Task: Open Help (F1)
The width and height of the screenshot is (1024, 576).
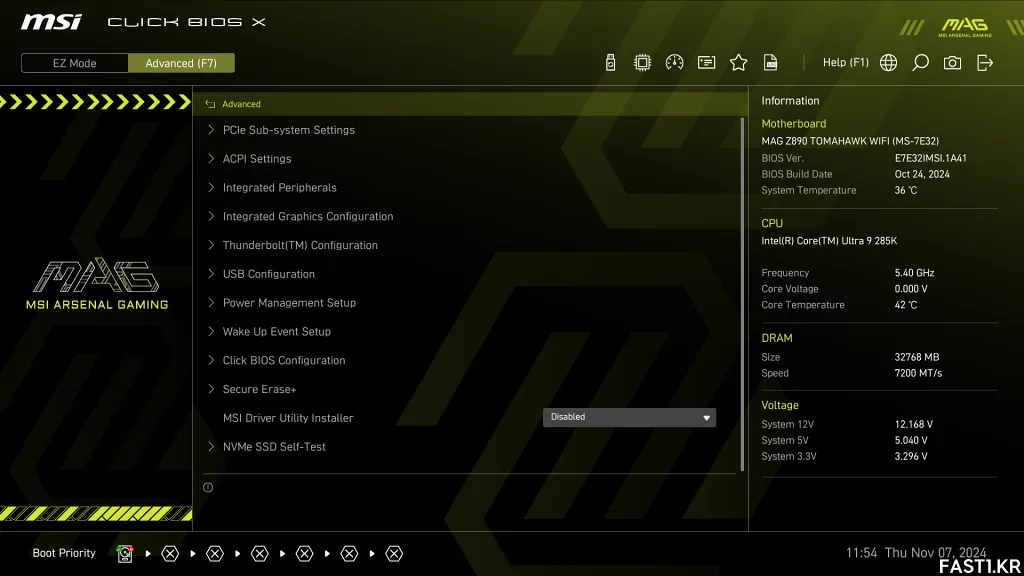Action: [x=845, y=63]
